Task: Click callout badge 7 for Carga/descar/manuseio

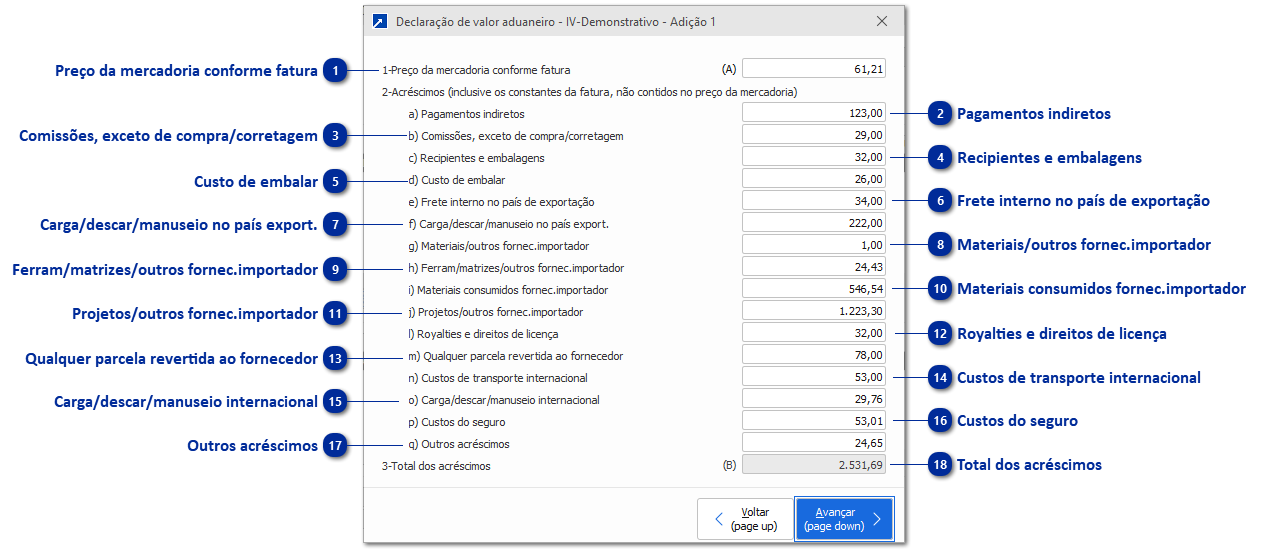Action: [338, 224]
